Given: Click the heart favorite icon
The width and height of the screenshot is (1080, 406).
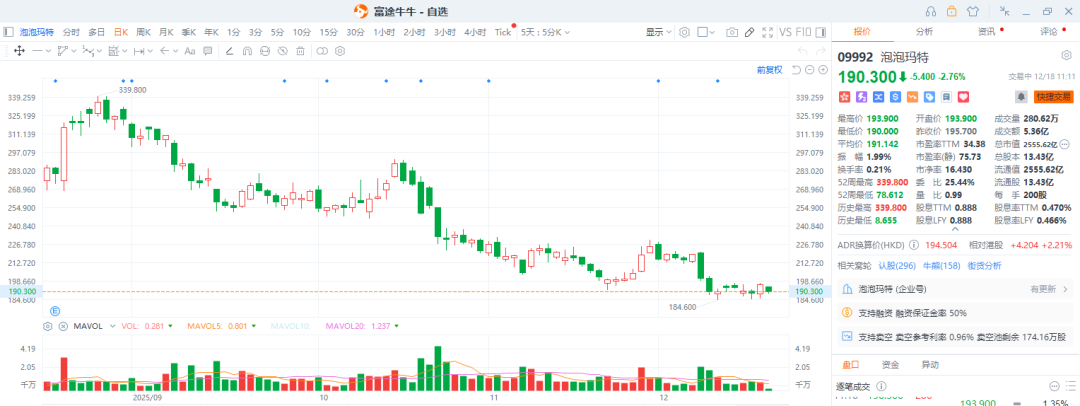Looking at the screenshot, I should (963, 97).
